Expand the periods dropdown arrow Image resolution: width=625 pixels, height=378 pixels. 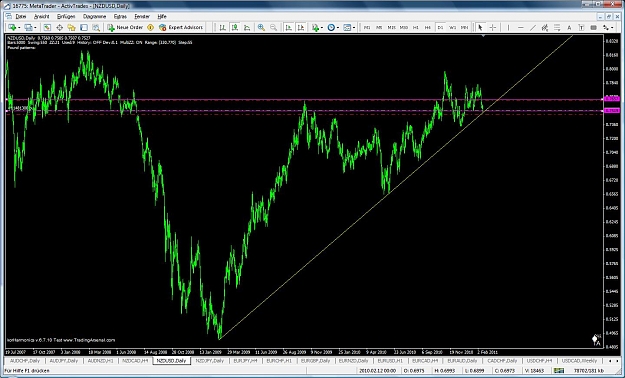pos(338,28)
